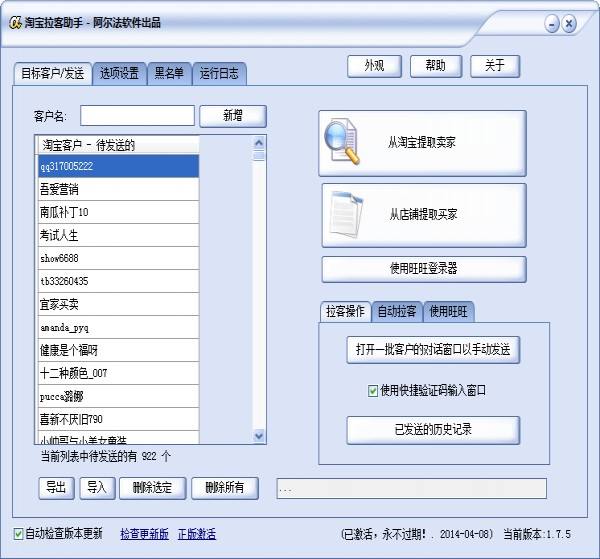Viewport: 600px width, 559px height.
Task: Click 新增 to add customer
Action: click(x=233, y=116)
